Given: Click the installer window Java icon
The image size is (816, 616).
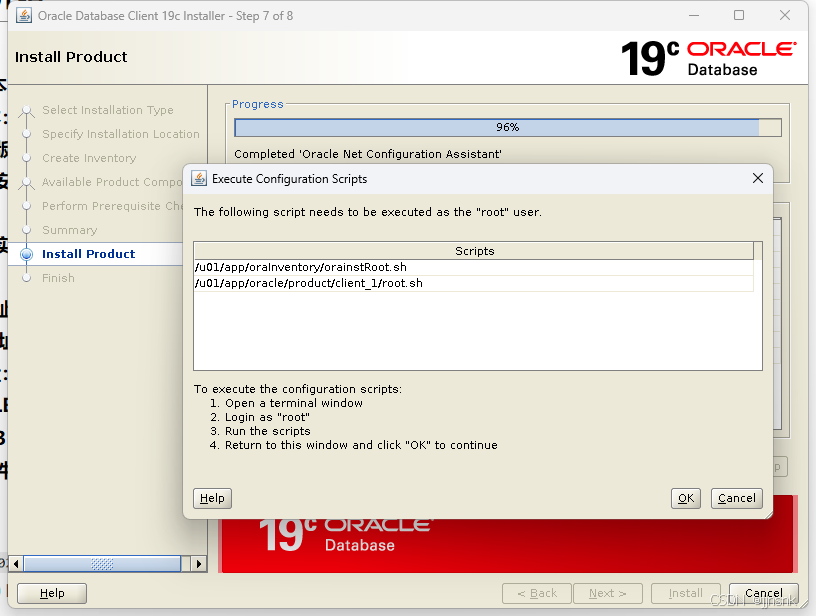Looking at the screenshot, I should tap(23, 16).
